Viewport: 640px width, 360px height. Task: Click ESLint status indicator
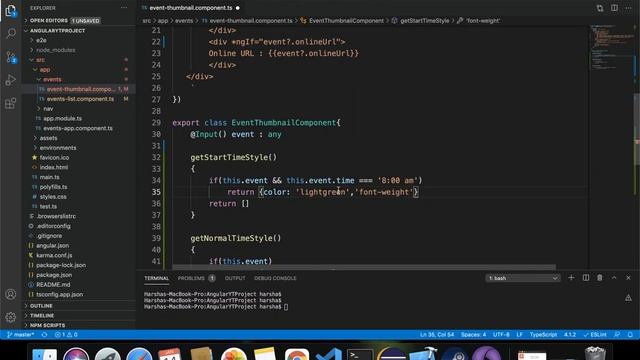pos(595,335)
